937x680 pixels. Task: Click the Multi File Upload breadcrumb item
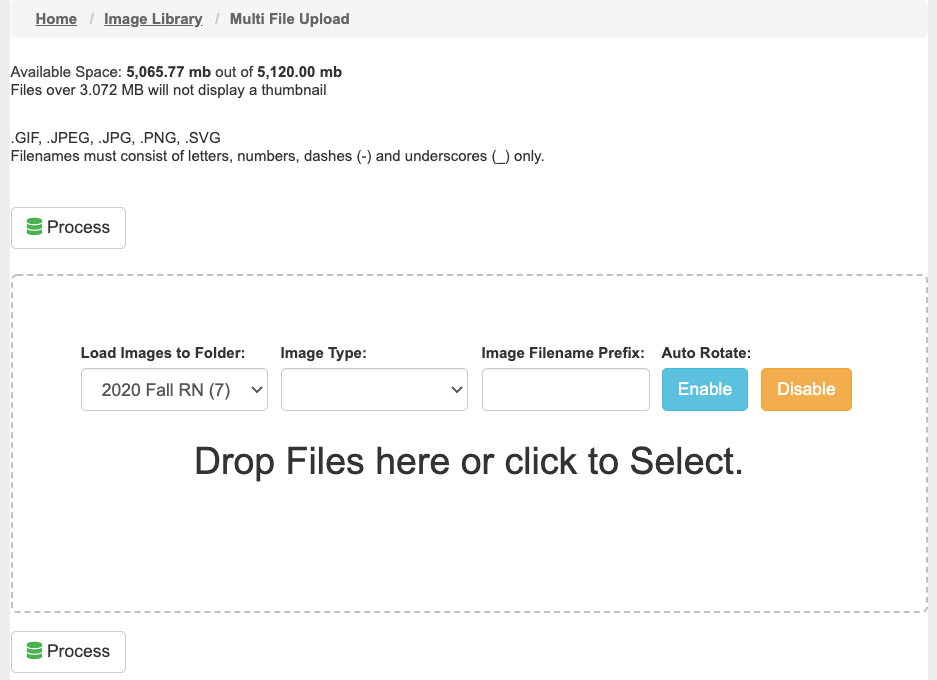click(290, 19)
